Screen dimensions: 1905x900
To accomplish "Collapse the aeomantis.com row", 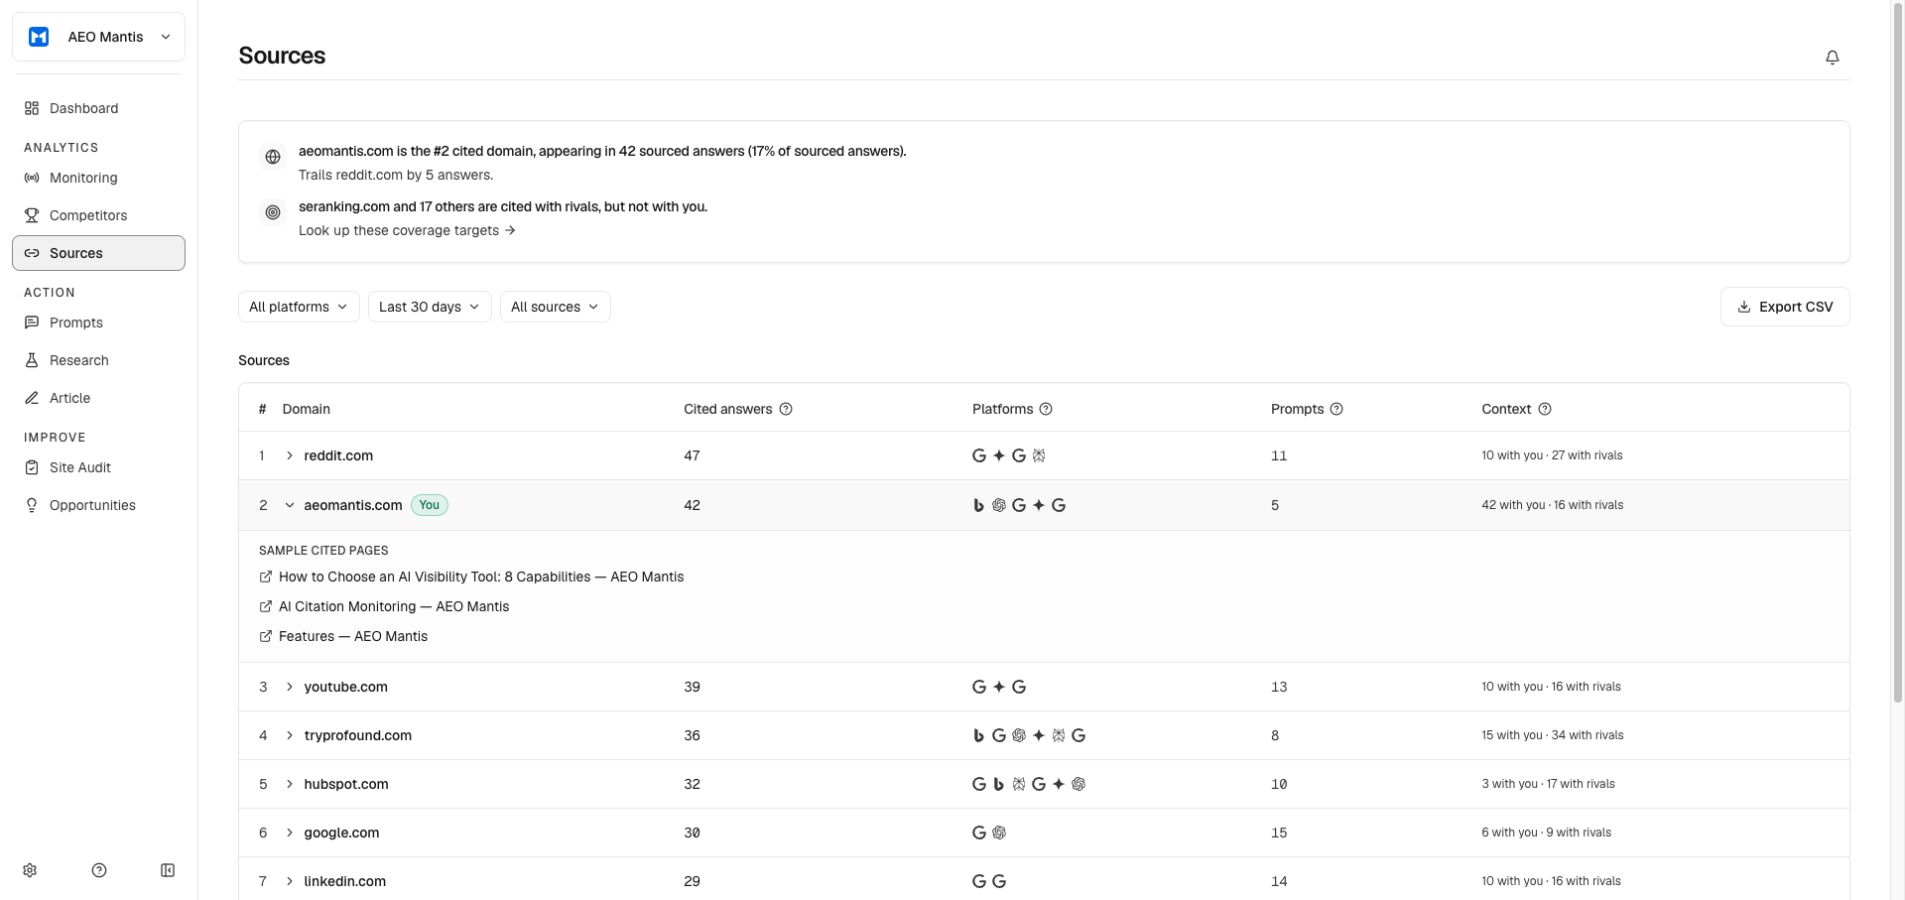I will [289, 505].
